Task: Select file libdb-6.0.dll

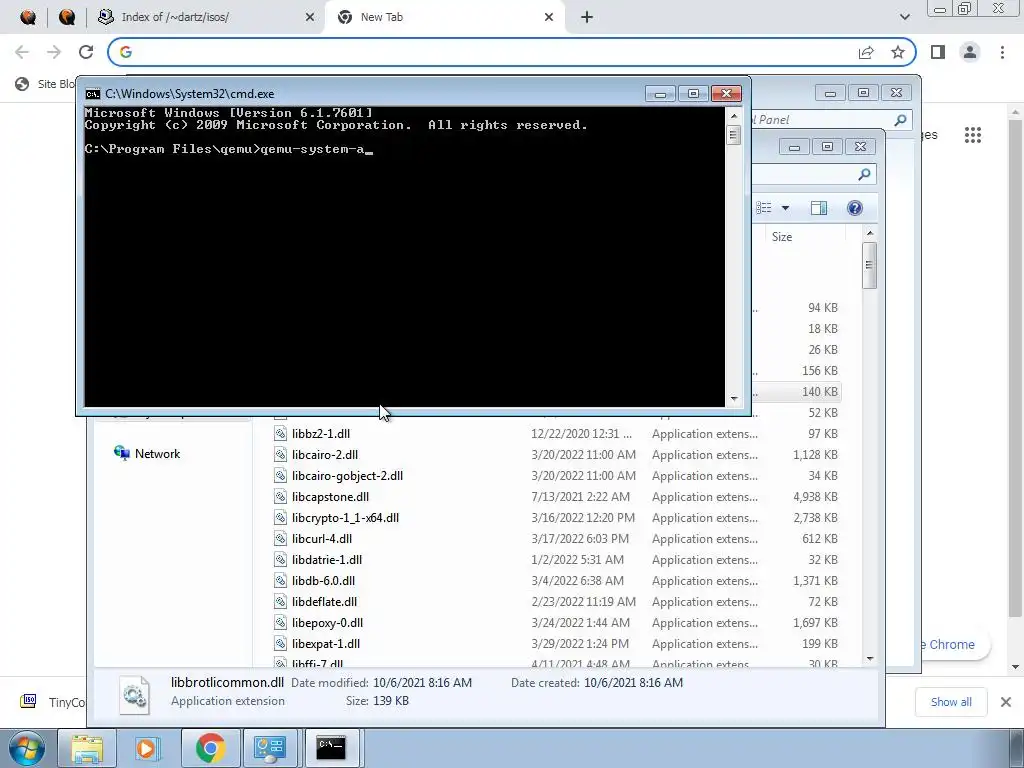Action: point(323,581)
